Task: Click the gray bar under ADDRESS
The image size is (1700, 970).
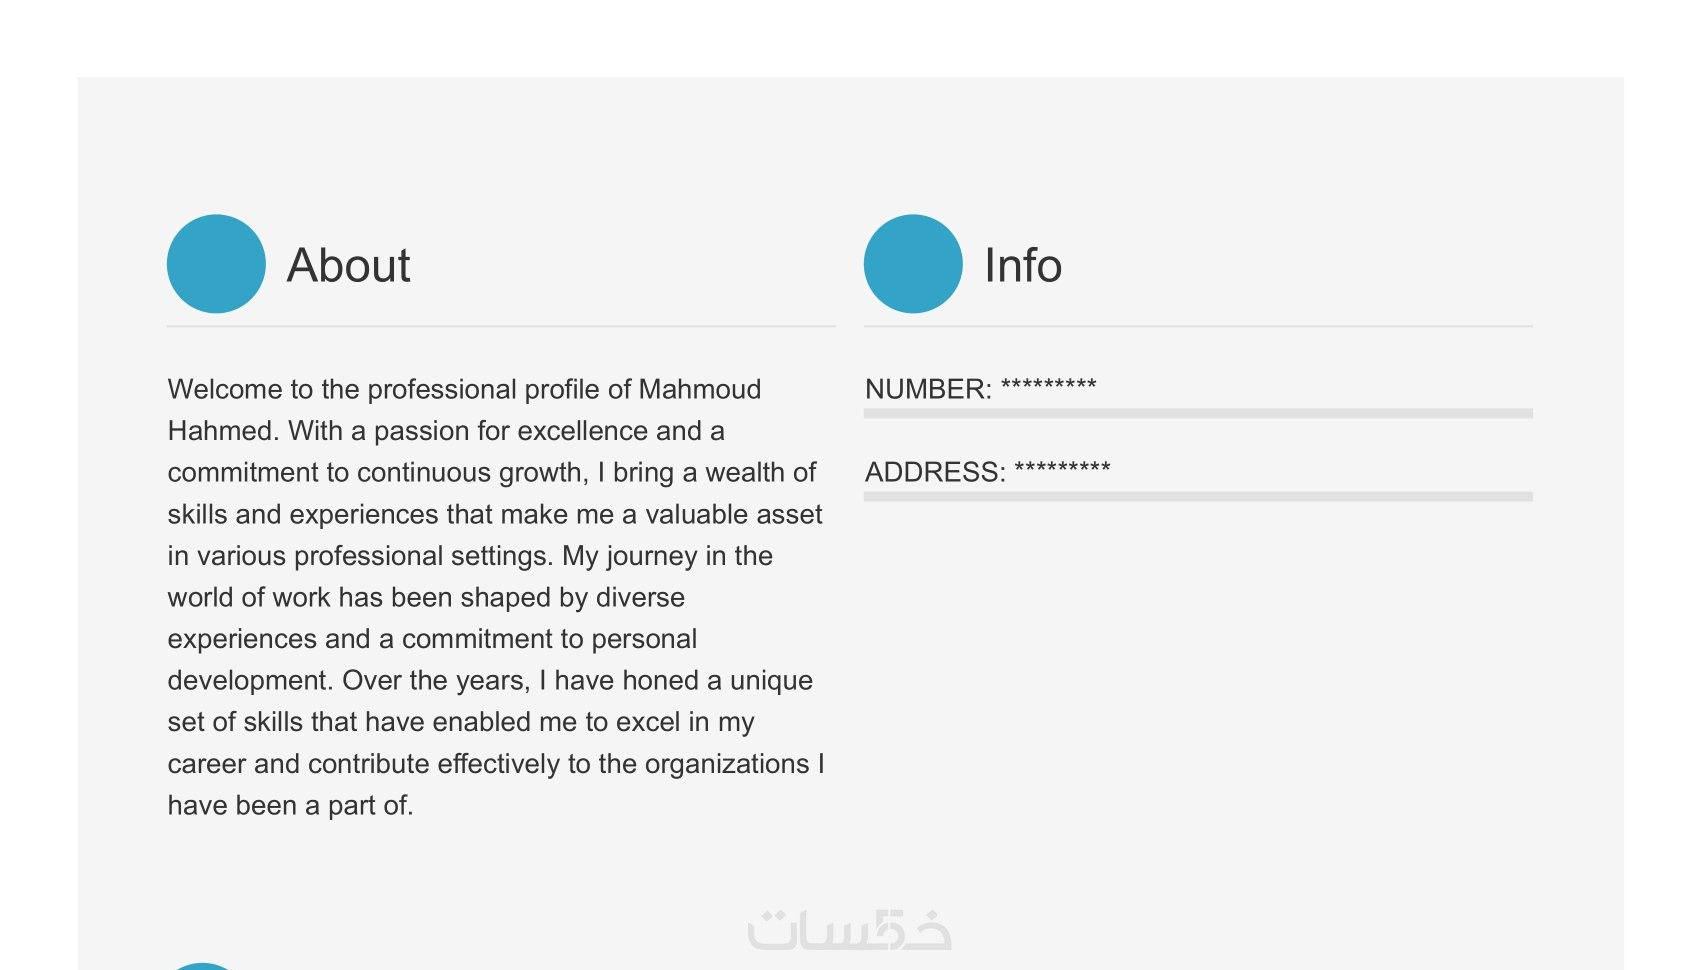Action: [1198, 496]
